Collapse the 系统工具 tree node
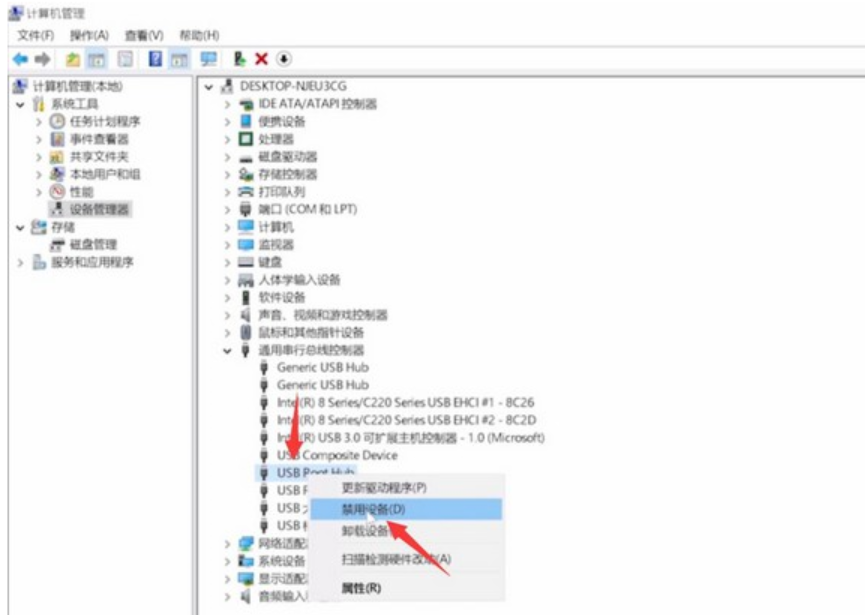This screenshot has width=865, height=615. tap(20, 104)
